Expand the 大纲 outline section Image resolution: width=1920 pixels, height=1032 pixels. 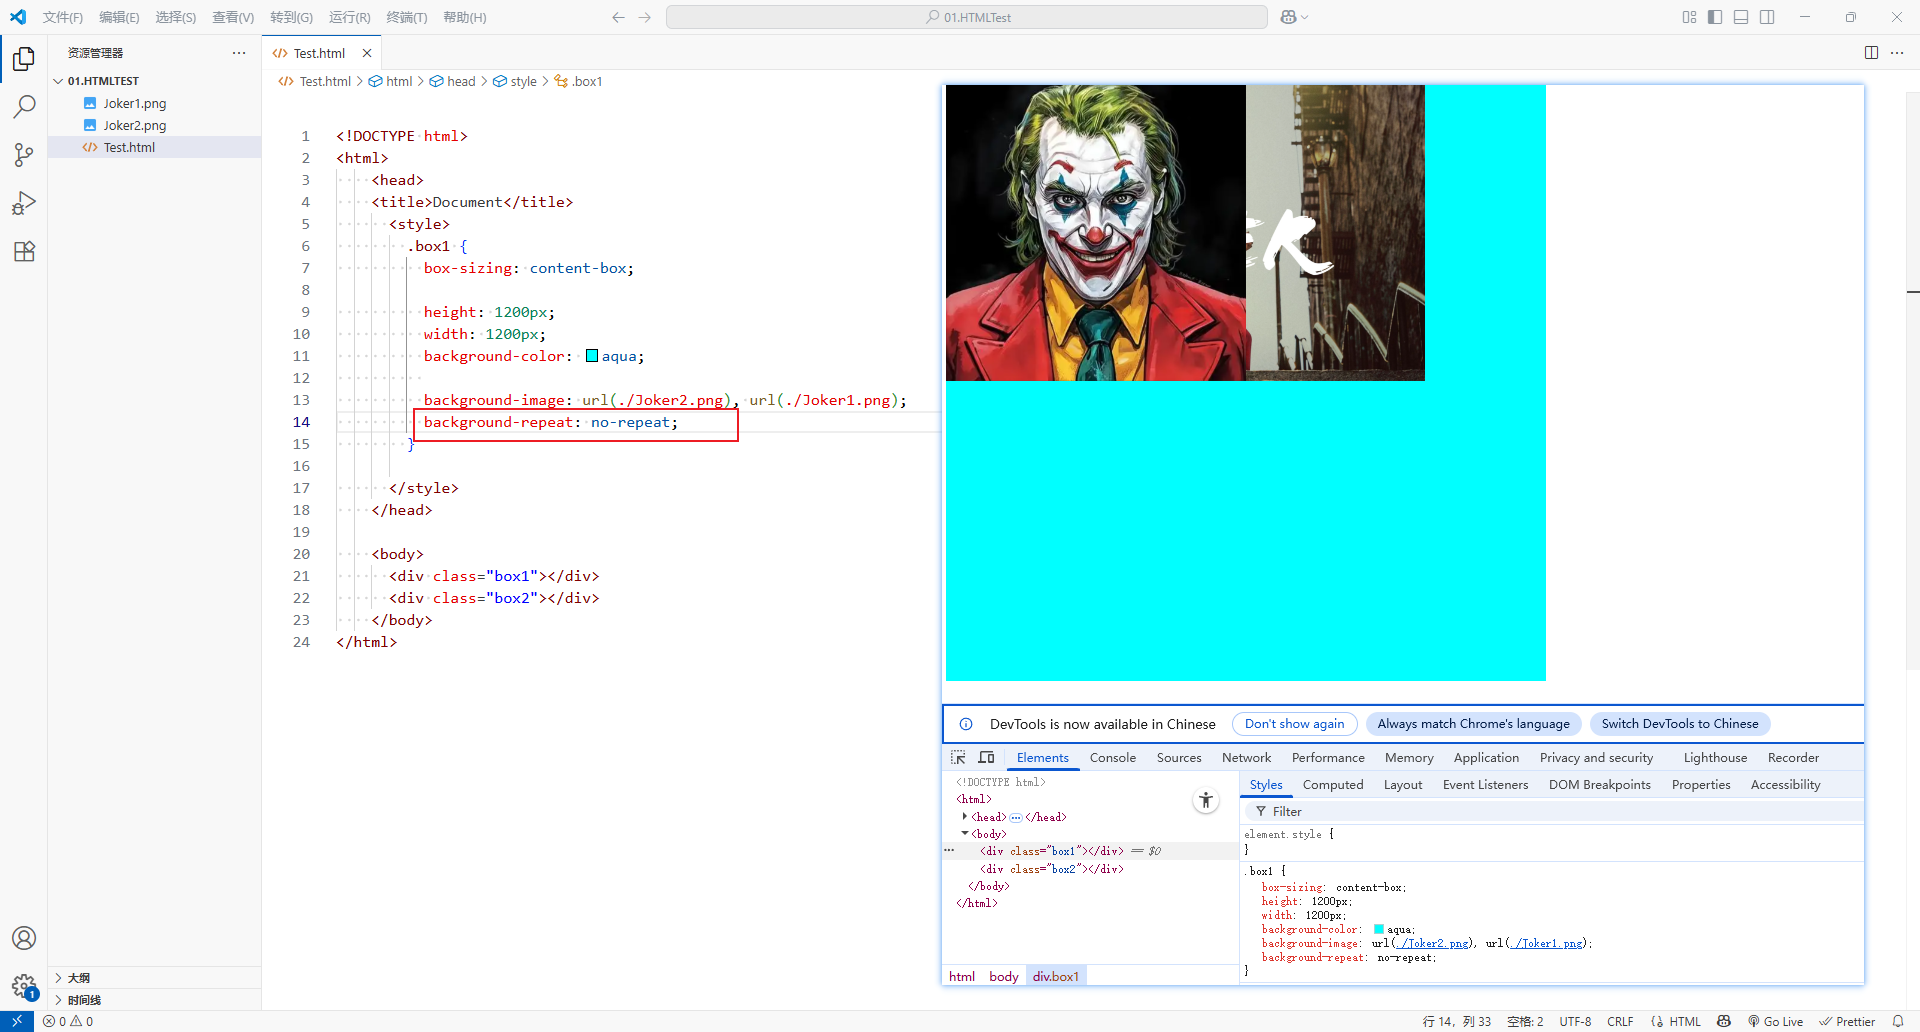(x=58, y=978)
